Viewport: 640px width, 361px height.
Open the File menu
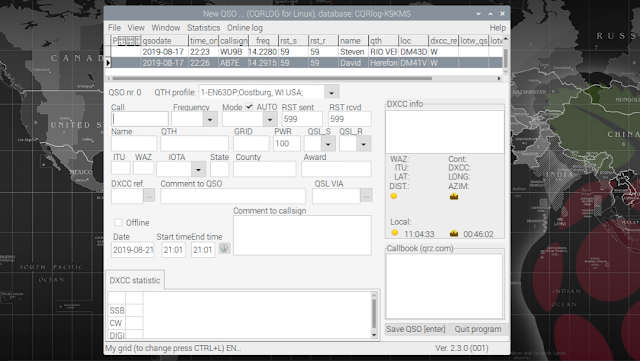pos(114,28)
